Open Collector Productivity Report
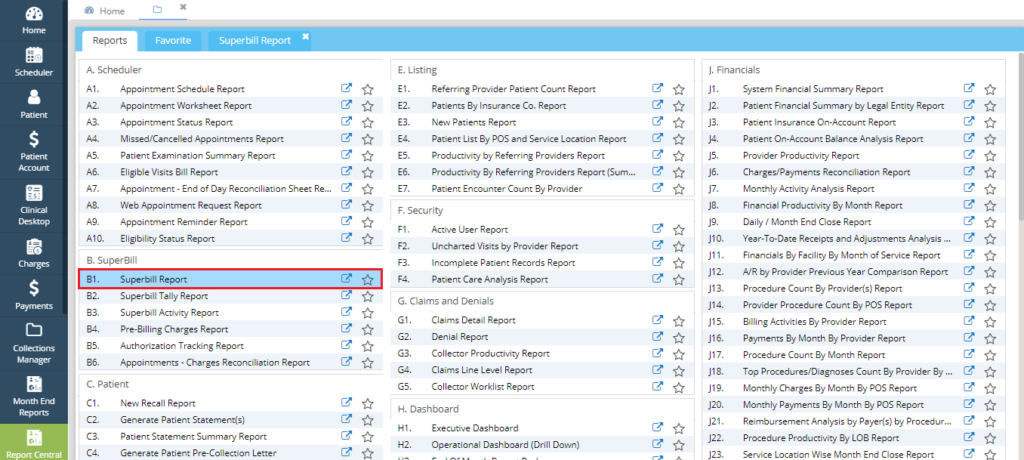Viewport: 1024px width, 460px height. (x=490, y=353)
